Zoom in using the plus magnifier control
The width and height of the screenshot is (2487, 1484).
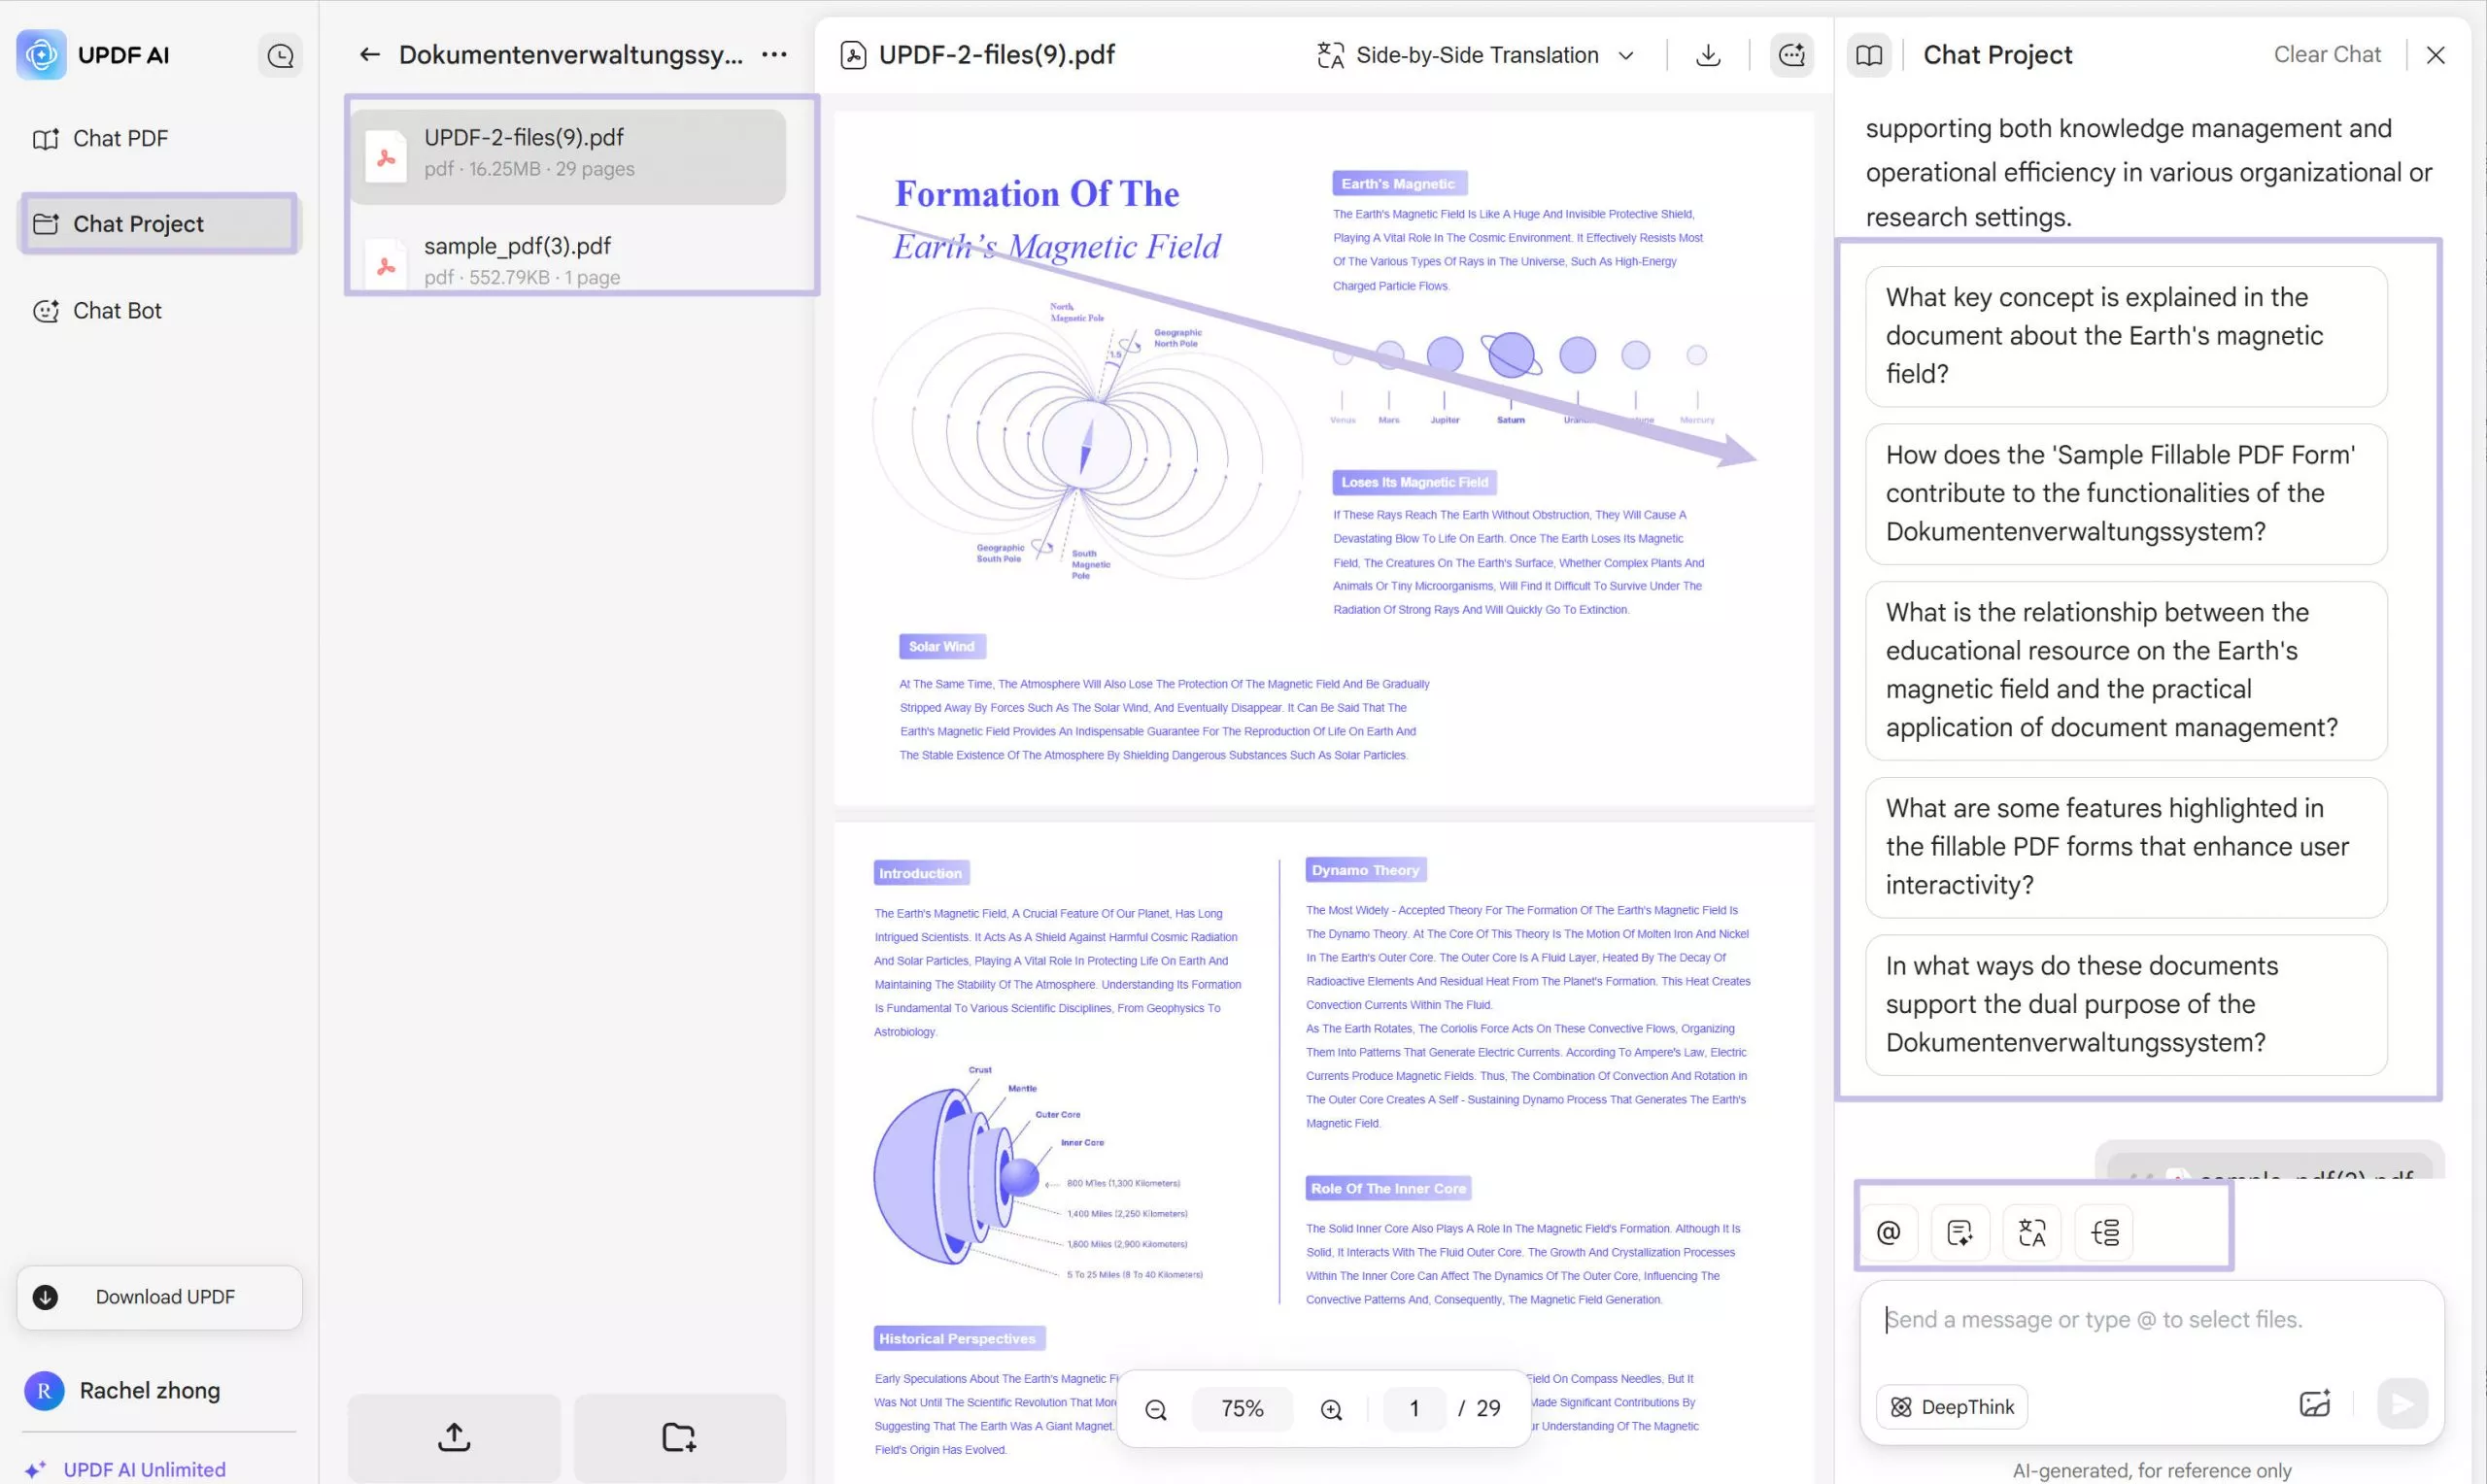tap(1331, 1408)
